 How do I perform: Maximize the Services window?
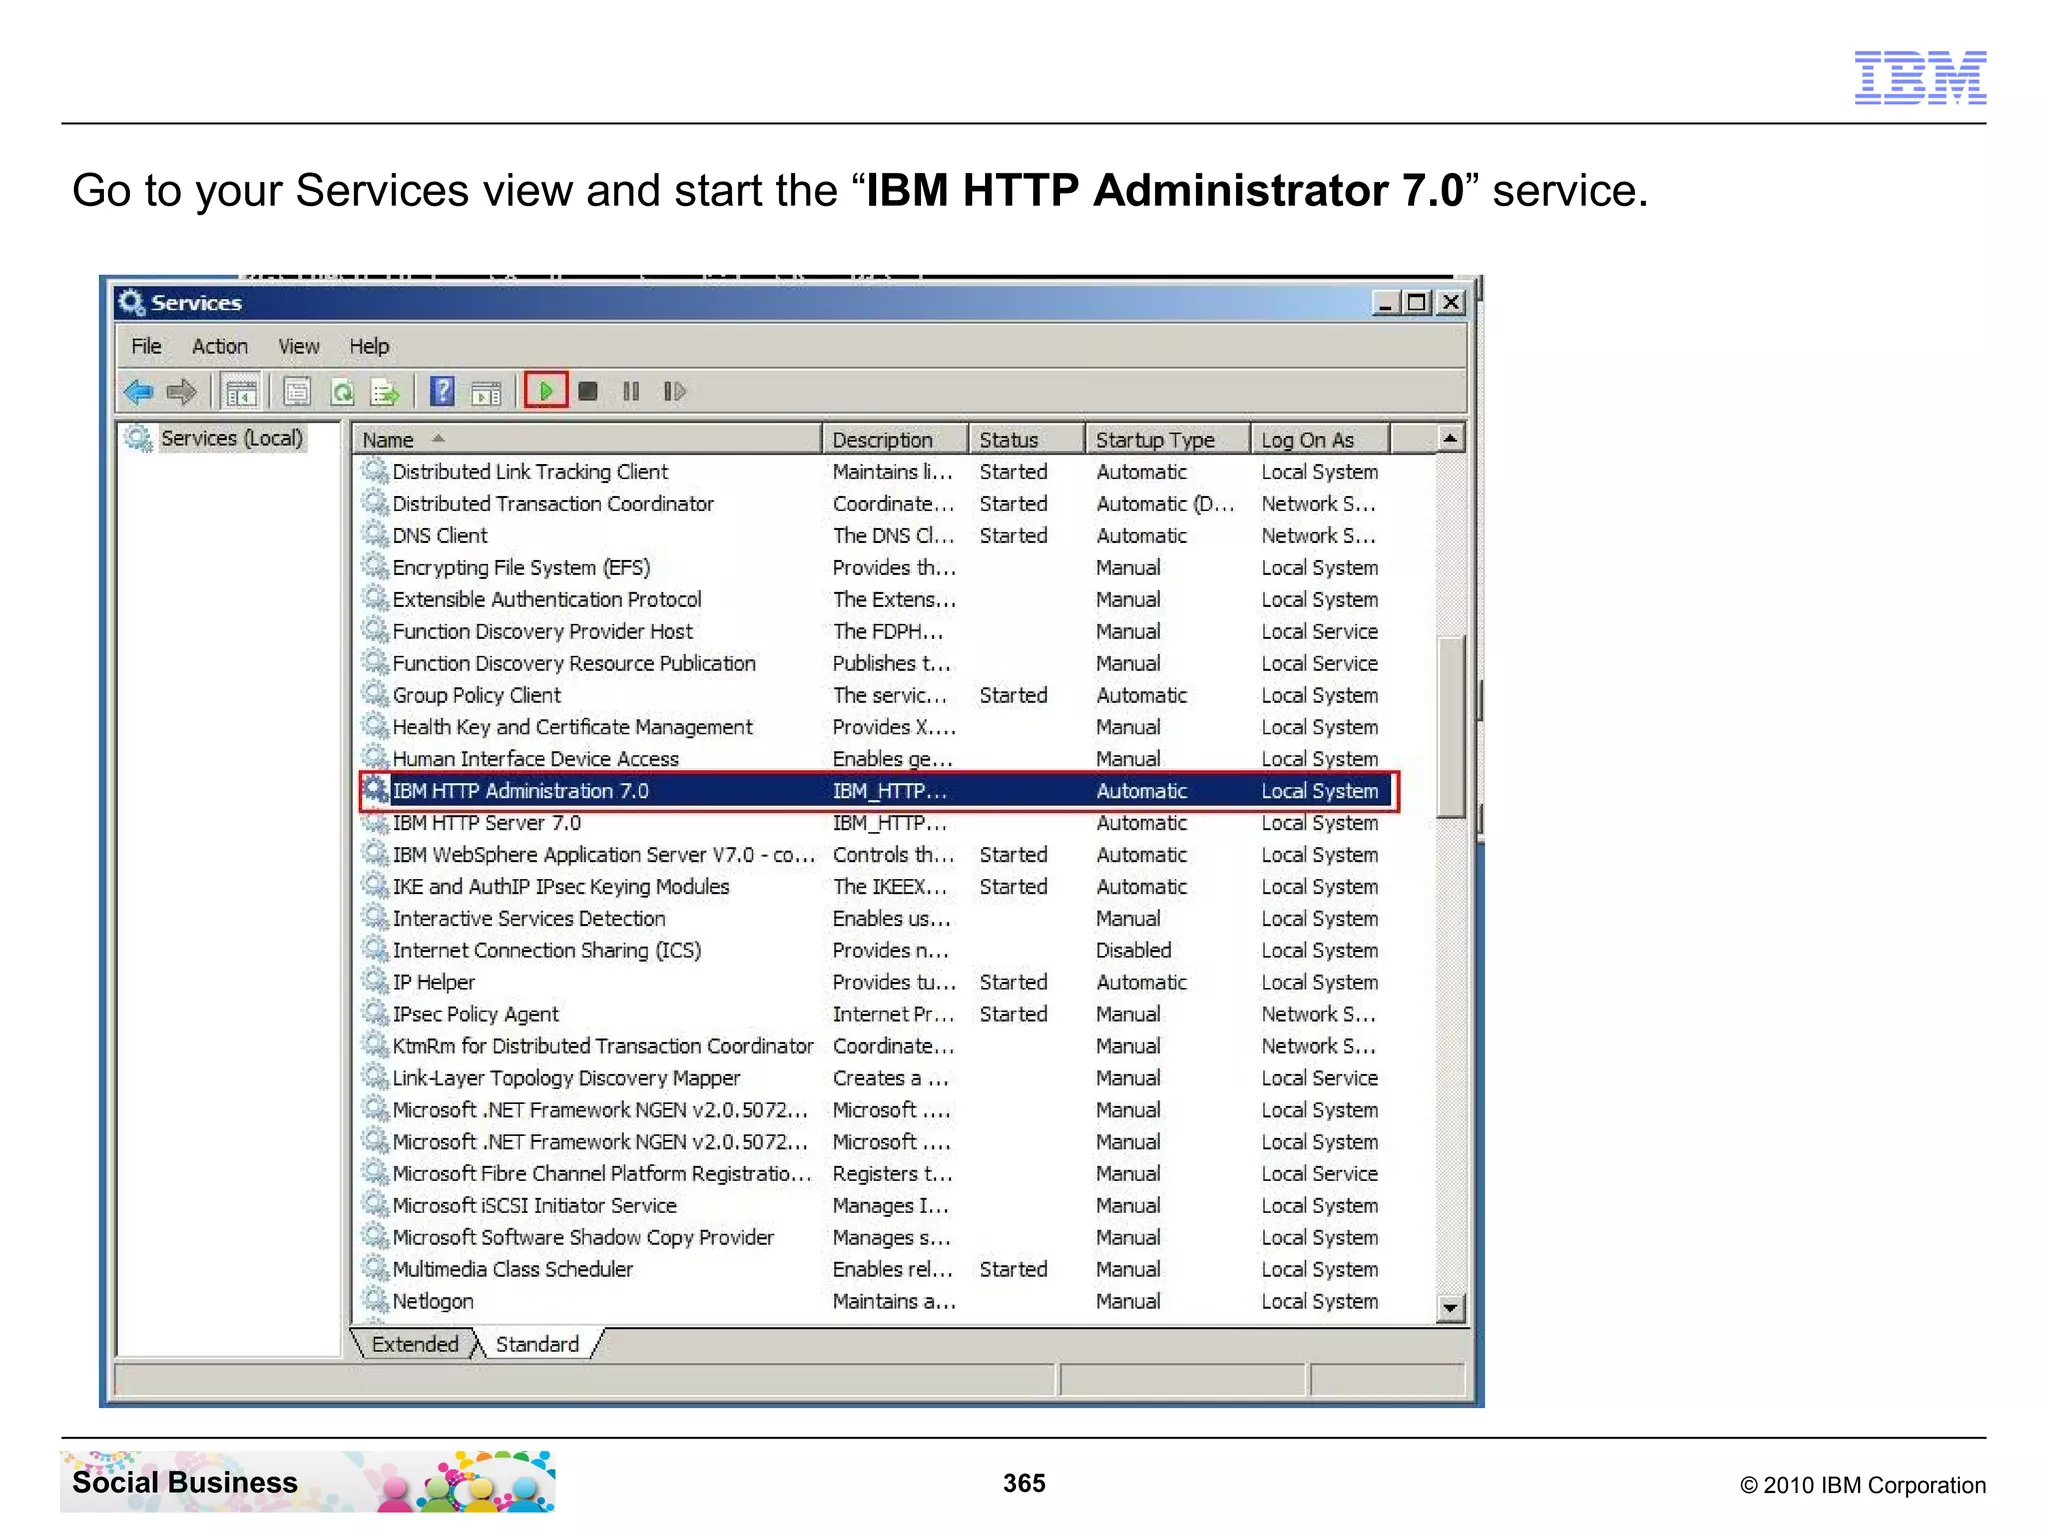1417,302
